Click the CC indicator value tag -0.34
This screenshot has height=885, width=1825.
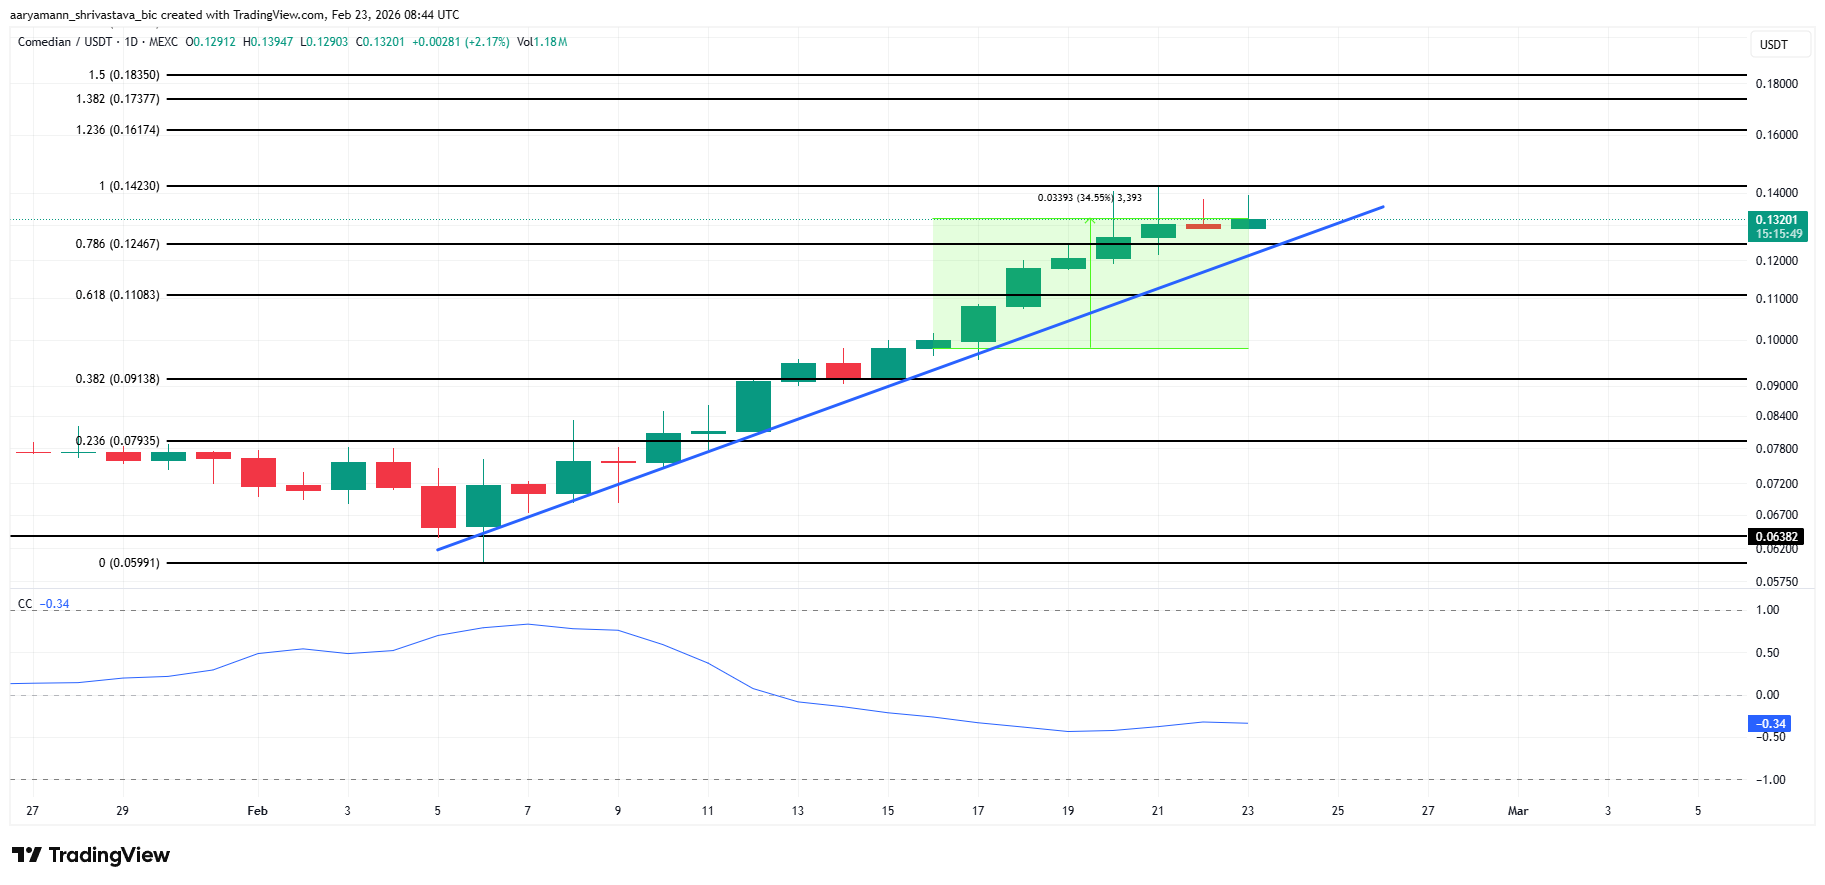pyautogui.click(x=1769, y=724)
